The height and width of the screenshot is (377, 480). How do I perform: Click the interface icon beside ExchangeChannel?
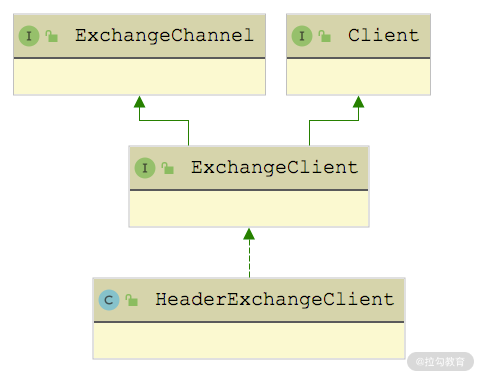pos(29,36)
